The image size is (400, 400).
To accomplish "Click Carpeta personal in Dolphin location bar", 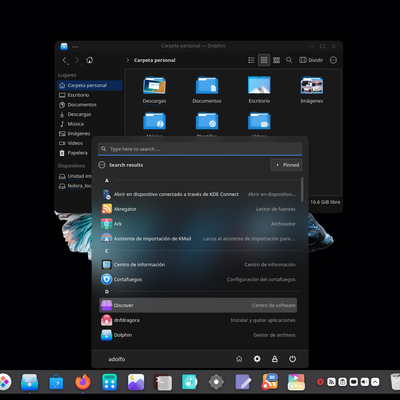I will [155, 60].
